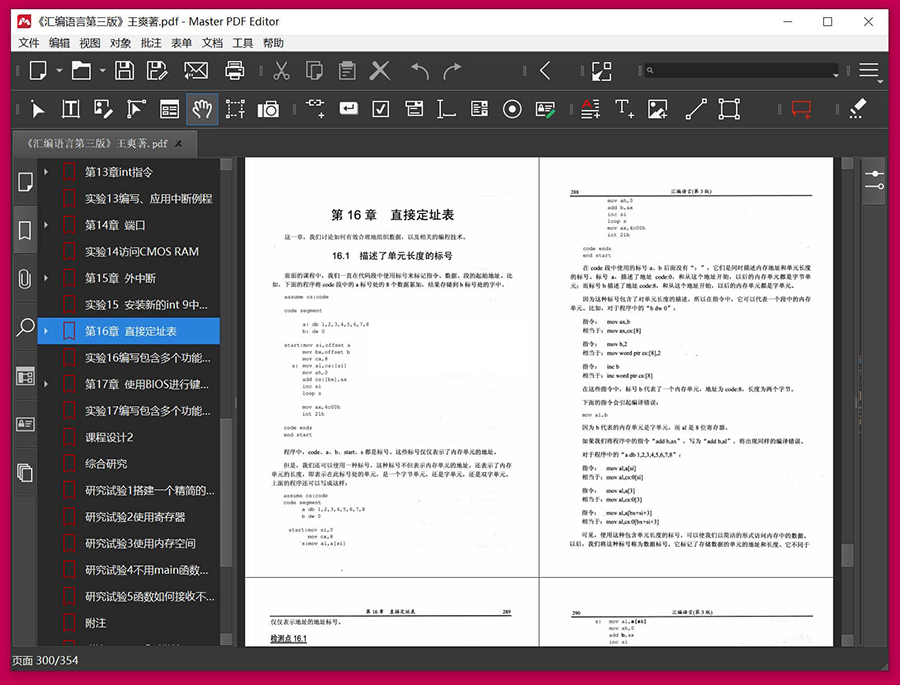Click the red Add Sticky Note icon

coord(801,109)
